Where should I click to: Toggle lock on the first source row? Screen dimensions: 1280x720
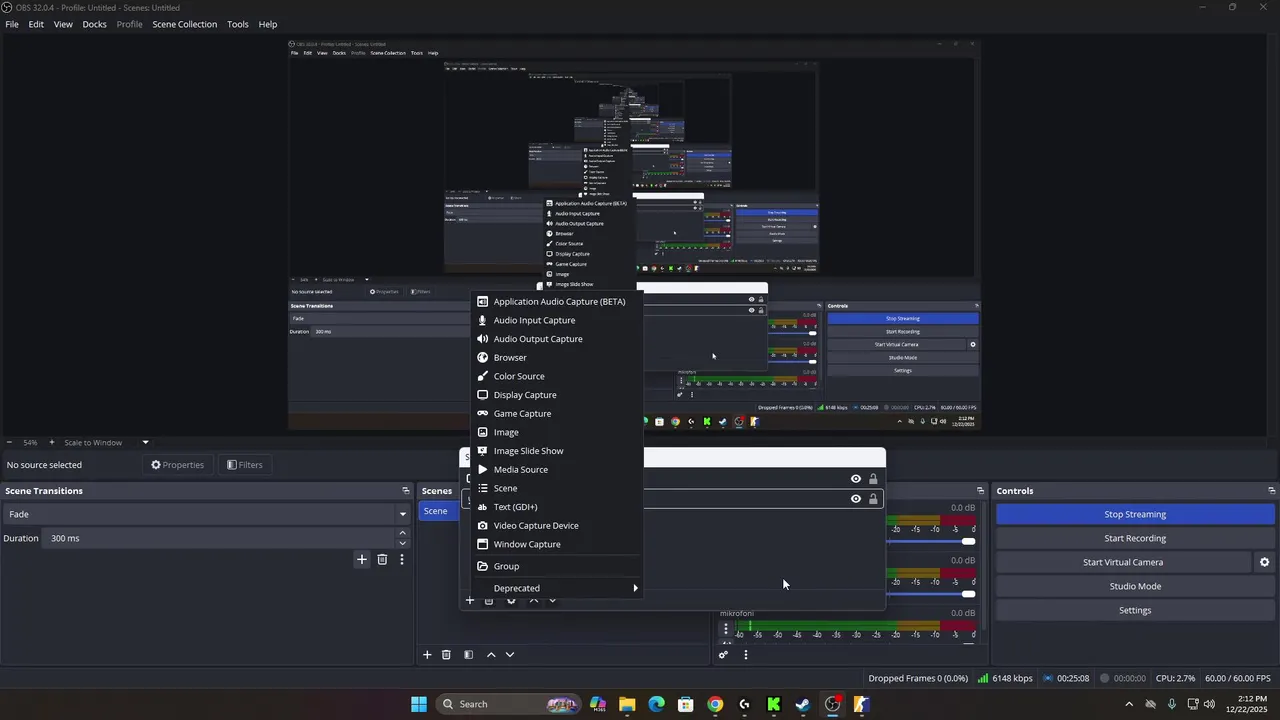click(x=873, y=479)
